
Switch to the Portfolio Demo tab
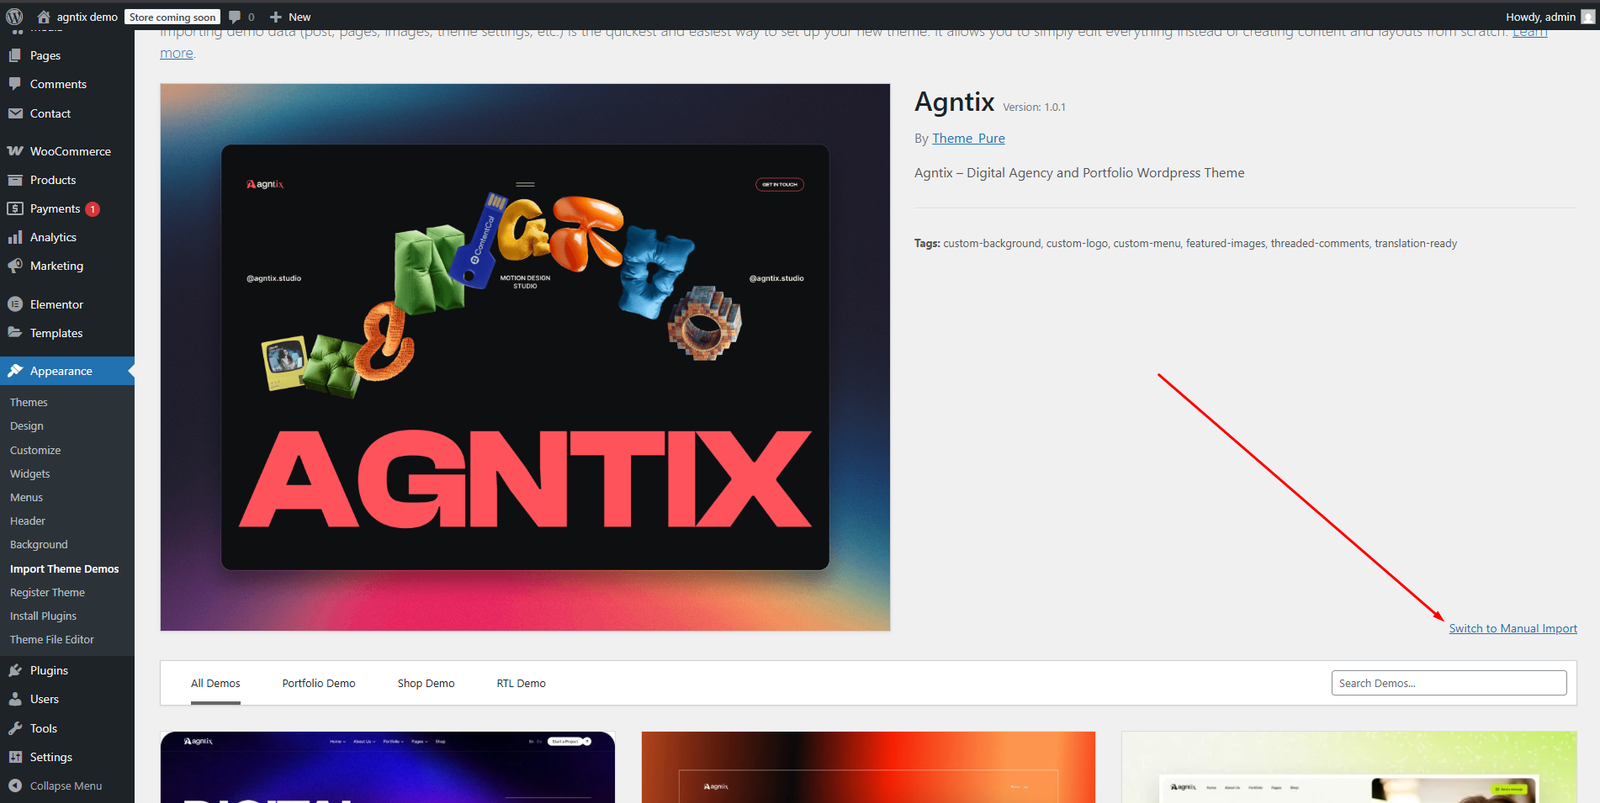point(318,683)
